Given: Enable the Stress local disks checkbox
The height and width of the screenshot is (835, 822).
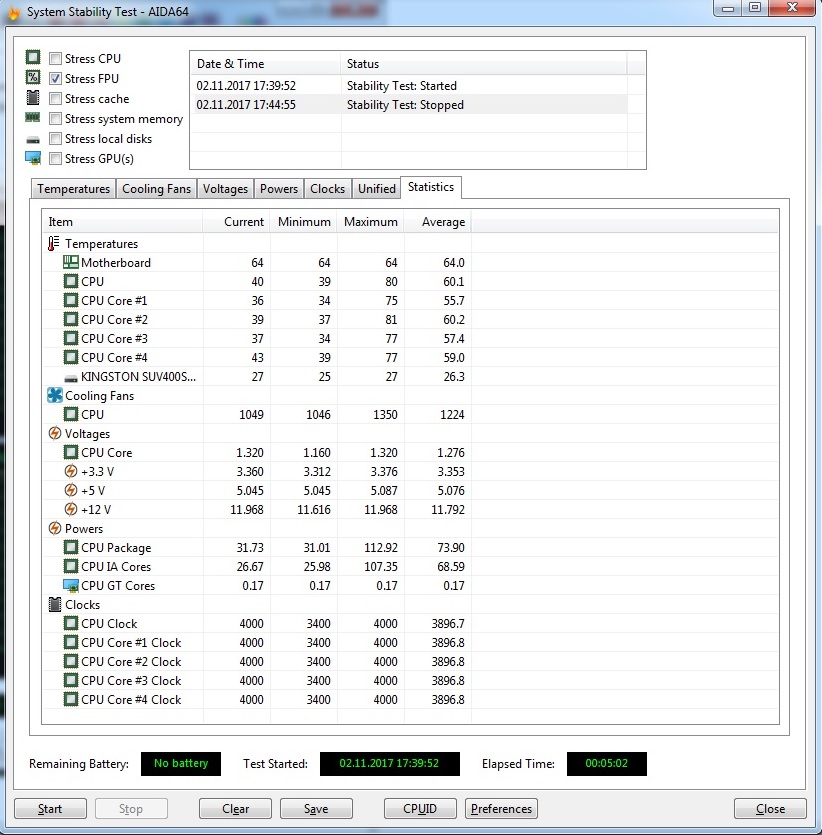Looking at the screenshot, I should tap(55, 138).
